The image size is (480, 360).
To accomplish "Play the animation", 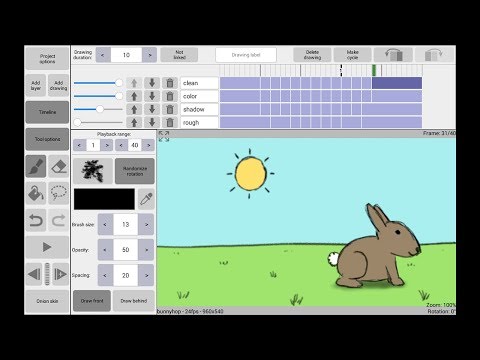I will tap(47, 247).
